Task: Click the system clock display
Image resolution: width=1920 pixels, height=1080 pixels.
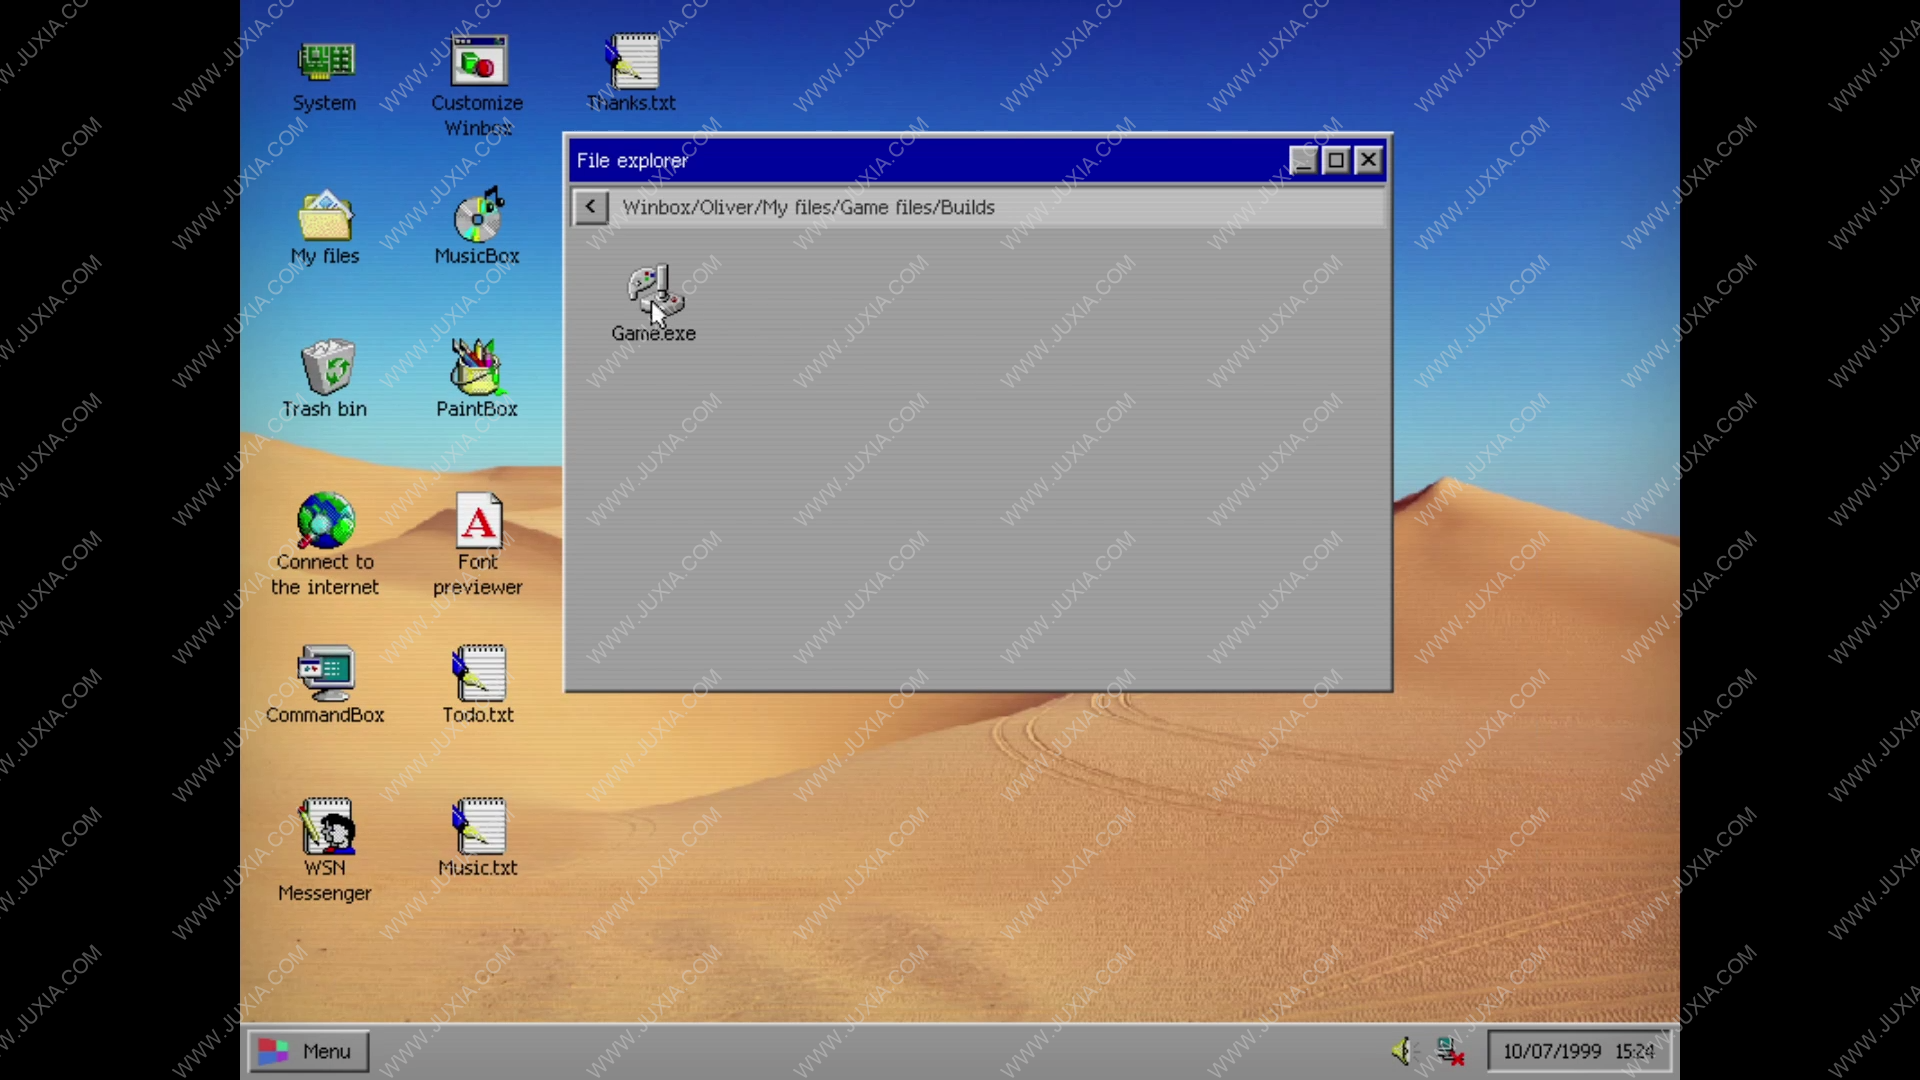Action: 1578,1050
